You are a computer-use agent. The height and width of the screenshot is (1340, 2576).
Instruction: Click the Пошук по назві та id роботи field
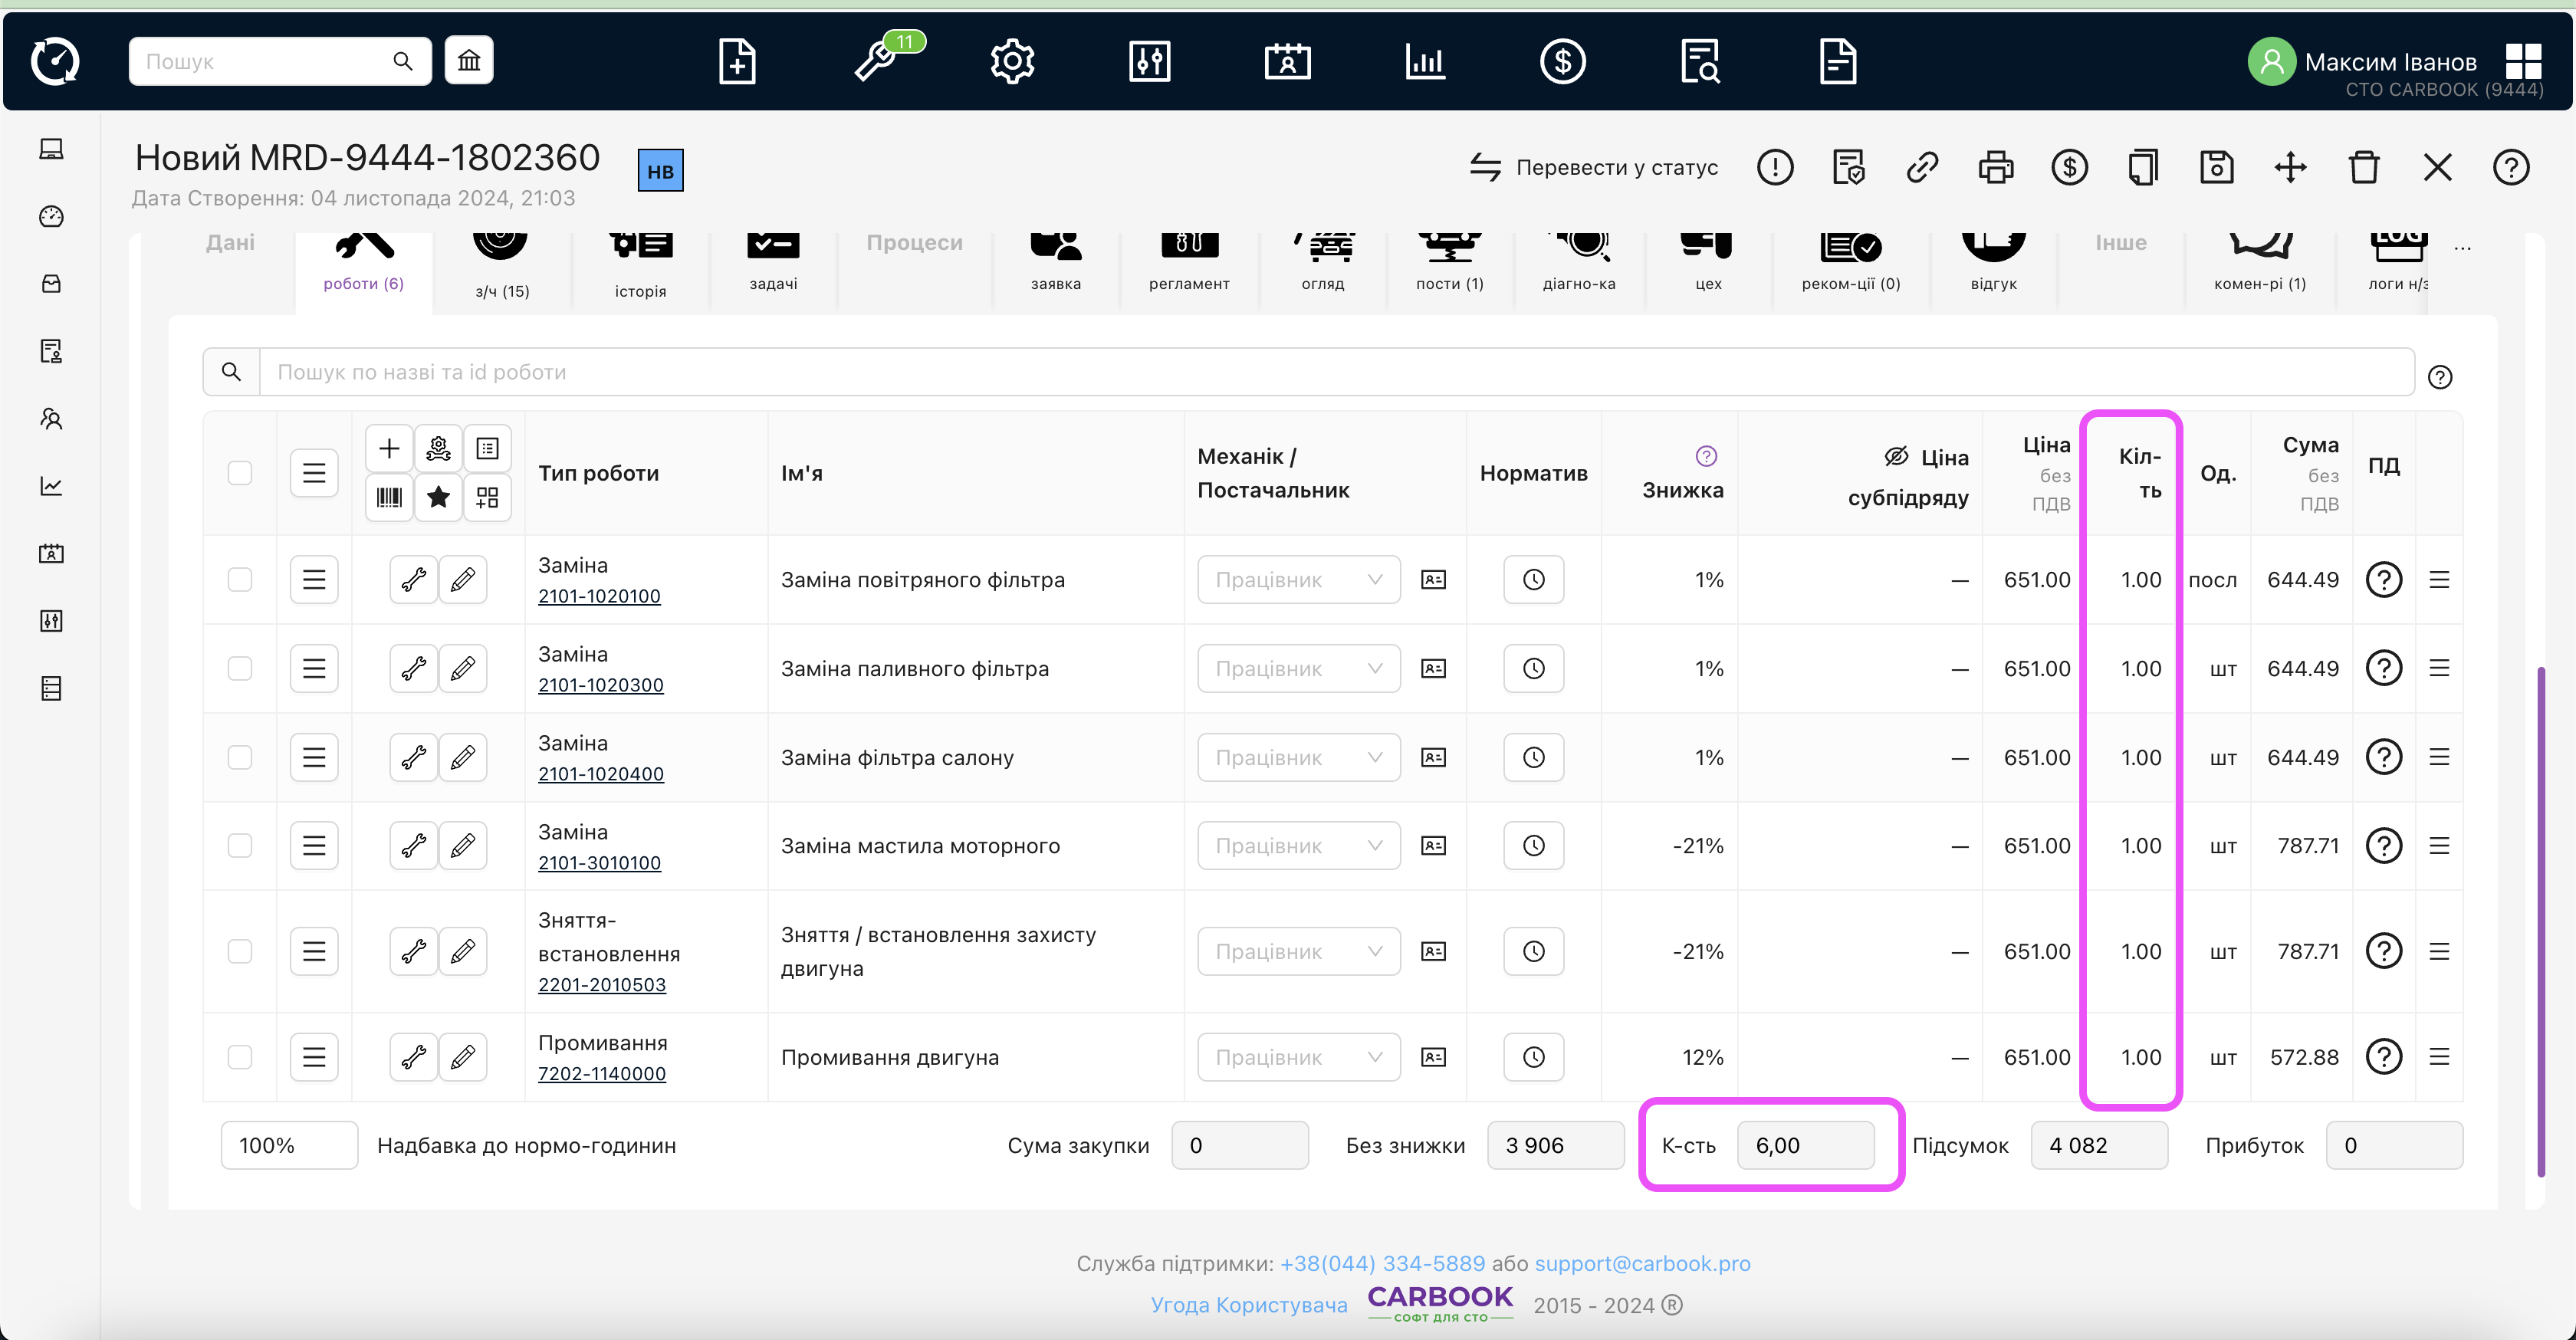(x=1335, y=372)
